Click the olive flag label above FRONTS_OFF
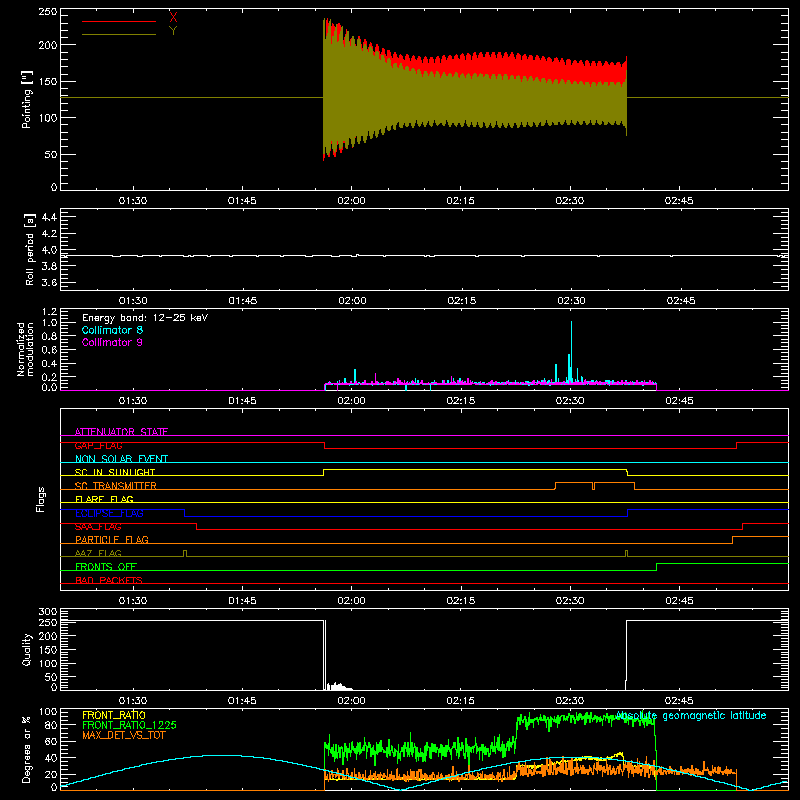 [x=98, y=553]
